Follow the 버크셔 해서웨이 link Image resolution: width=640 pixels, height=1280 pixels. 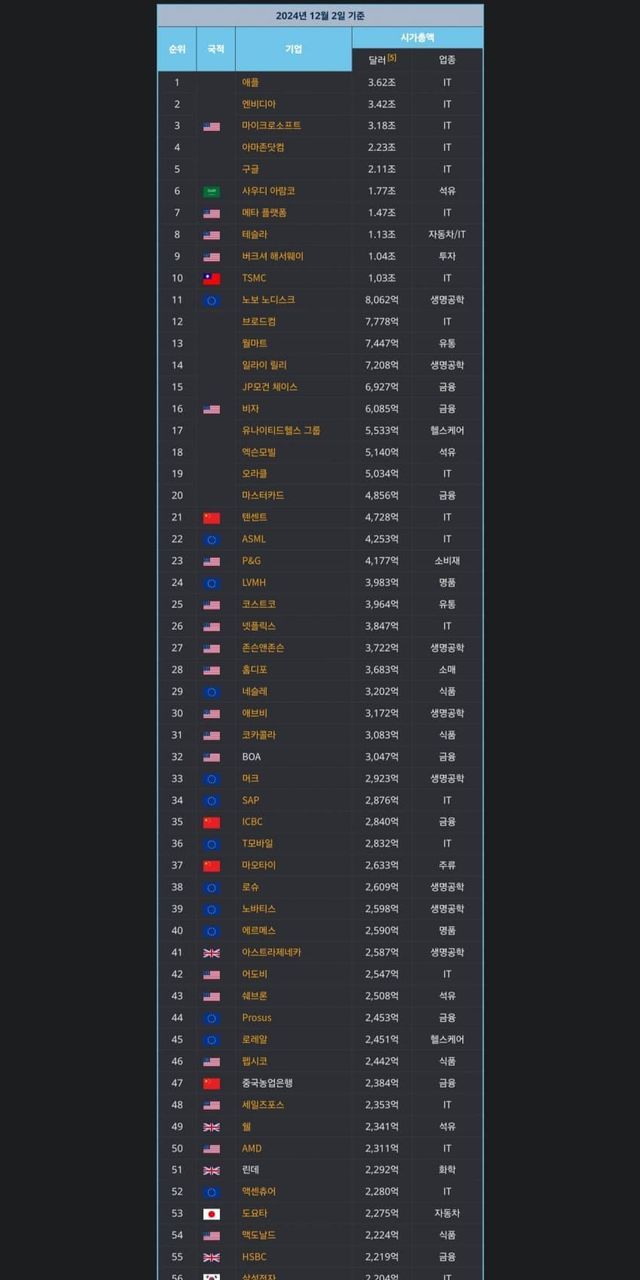pyautogui.click(x=272, y=256)
